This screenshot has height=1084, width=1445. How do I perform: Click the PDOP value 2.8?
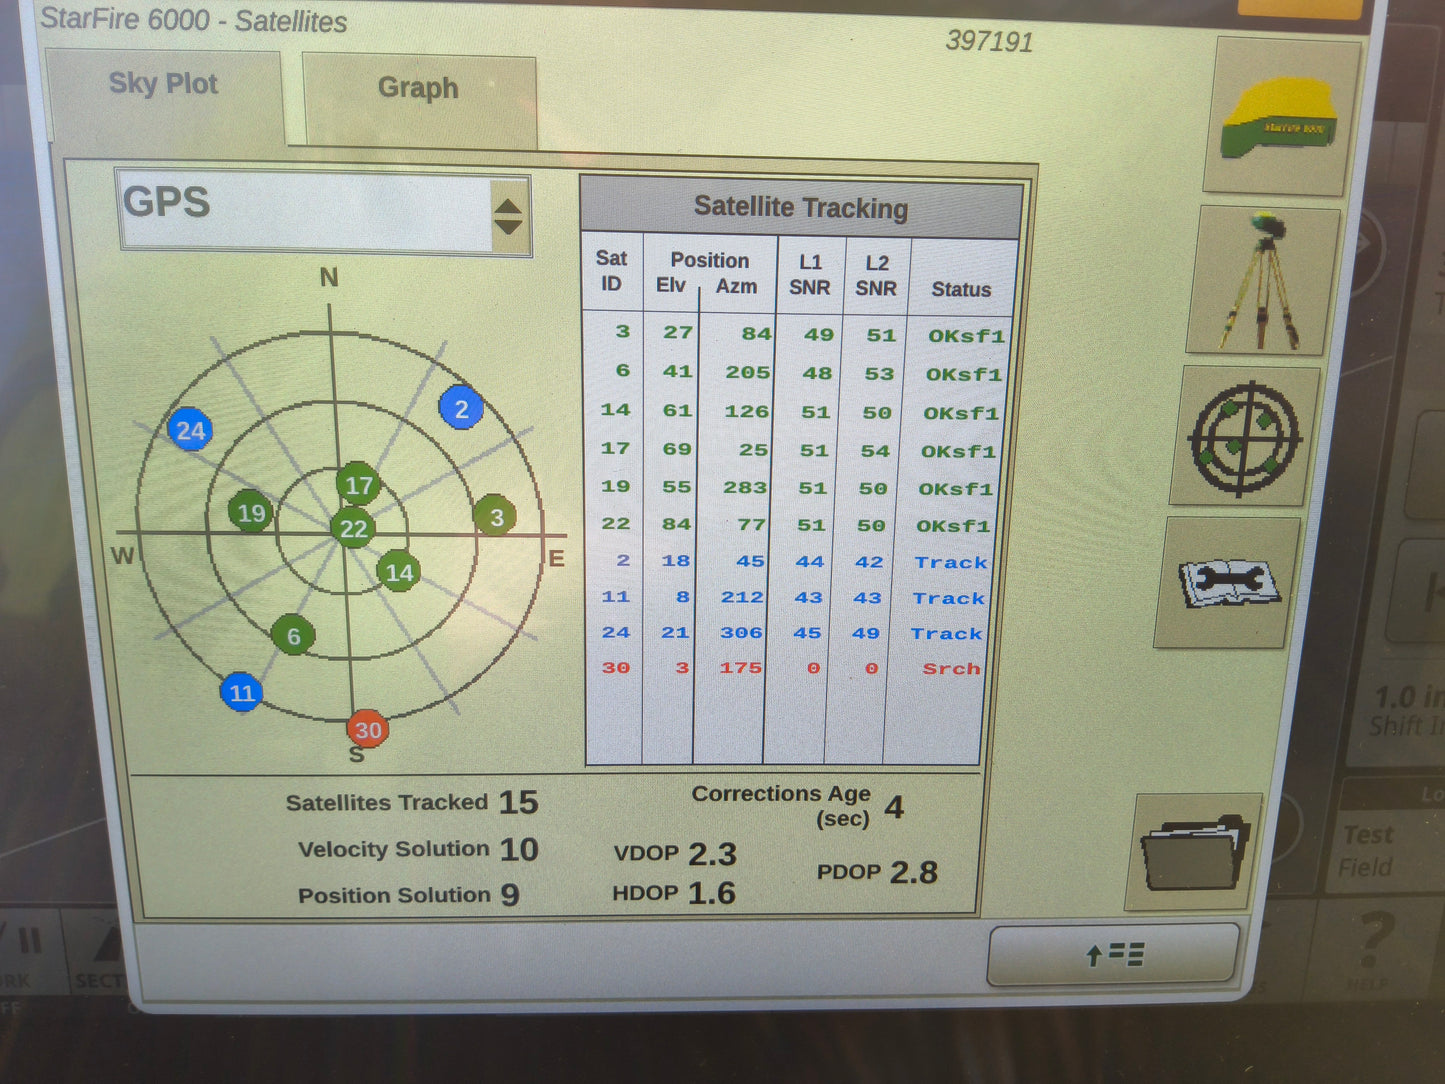[x=914, y=872]
